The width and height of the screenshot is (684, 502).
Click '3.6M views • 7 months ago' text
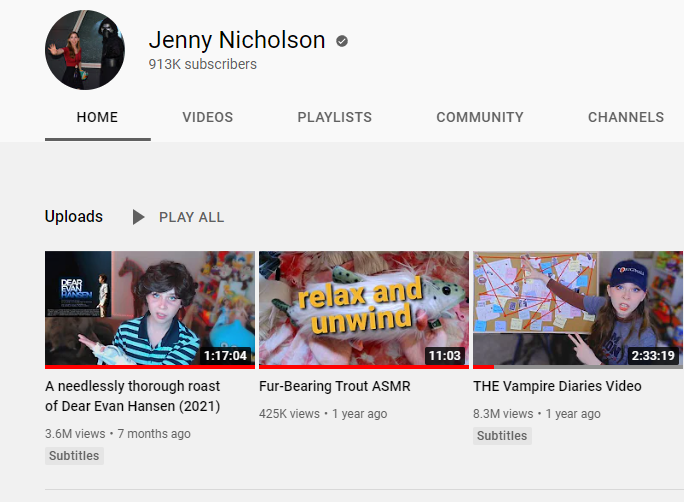[x=118, y=434]
